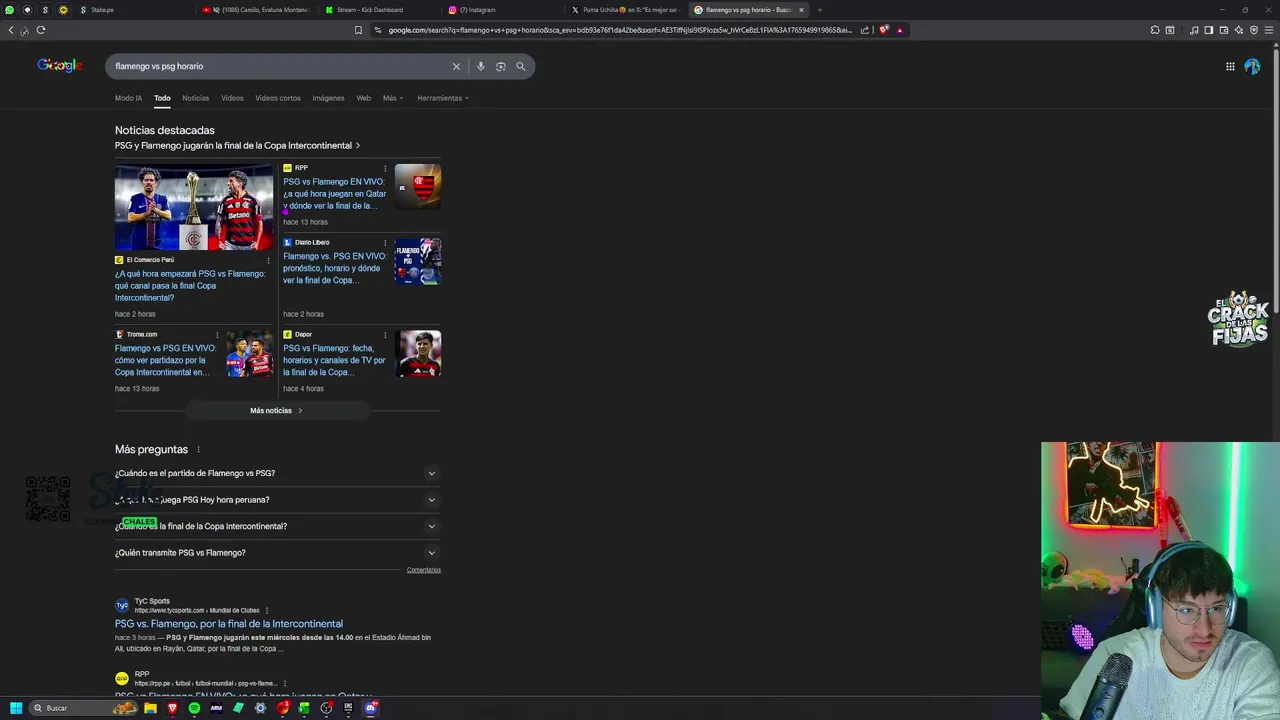Open the extensions puzzle icon
The height and width of the screenshot is (720, 1280).
[x=1155, y=30]
